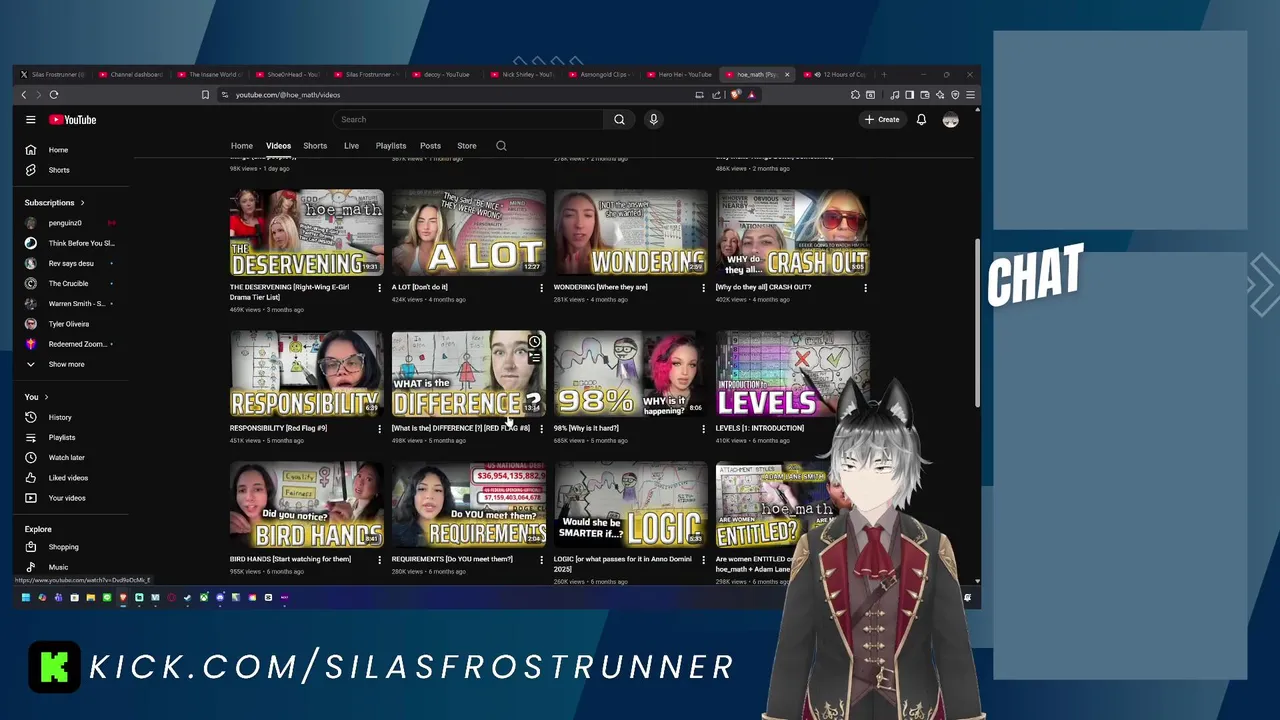Open Liked videos in sidebar
The width and height of the screenshot is (1280, 720).
(70, 478)
